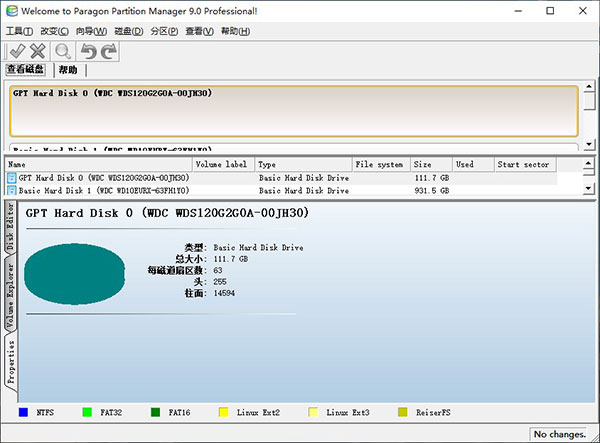Click the Discard changes X icon
The image size is (600, 443).
[38, 51]
